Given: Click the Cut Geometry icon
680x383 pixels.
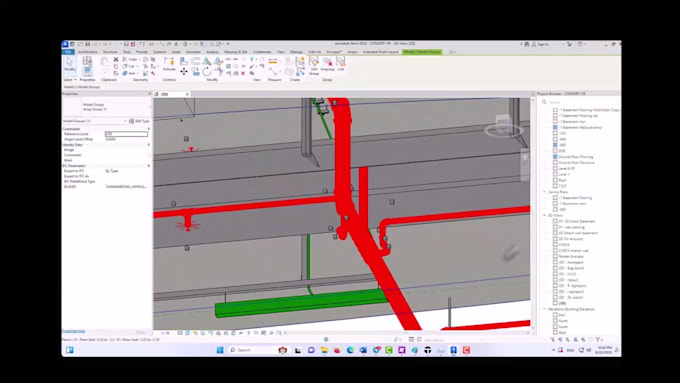Looking at the screenshot, I should coord(124,66).
